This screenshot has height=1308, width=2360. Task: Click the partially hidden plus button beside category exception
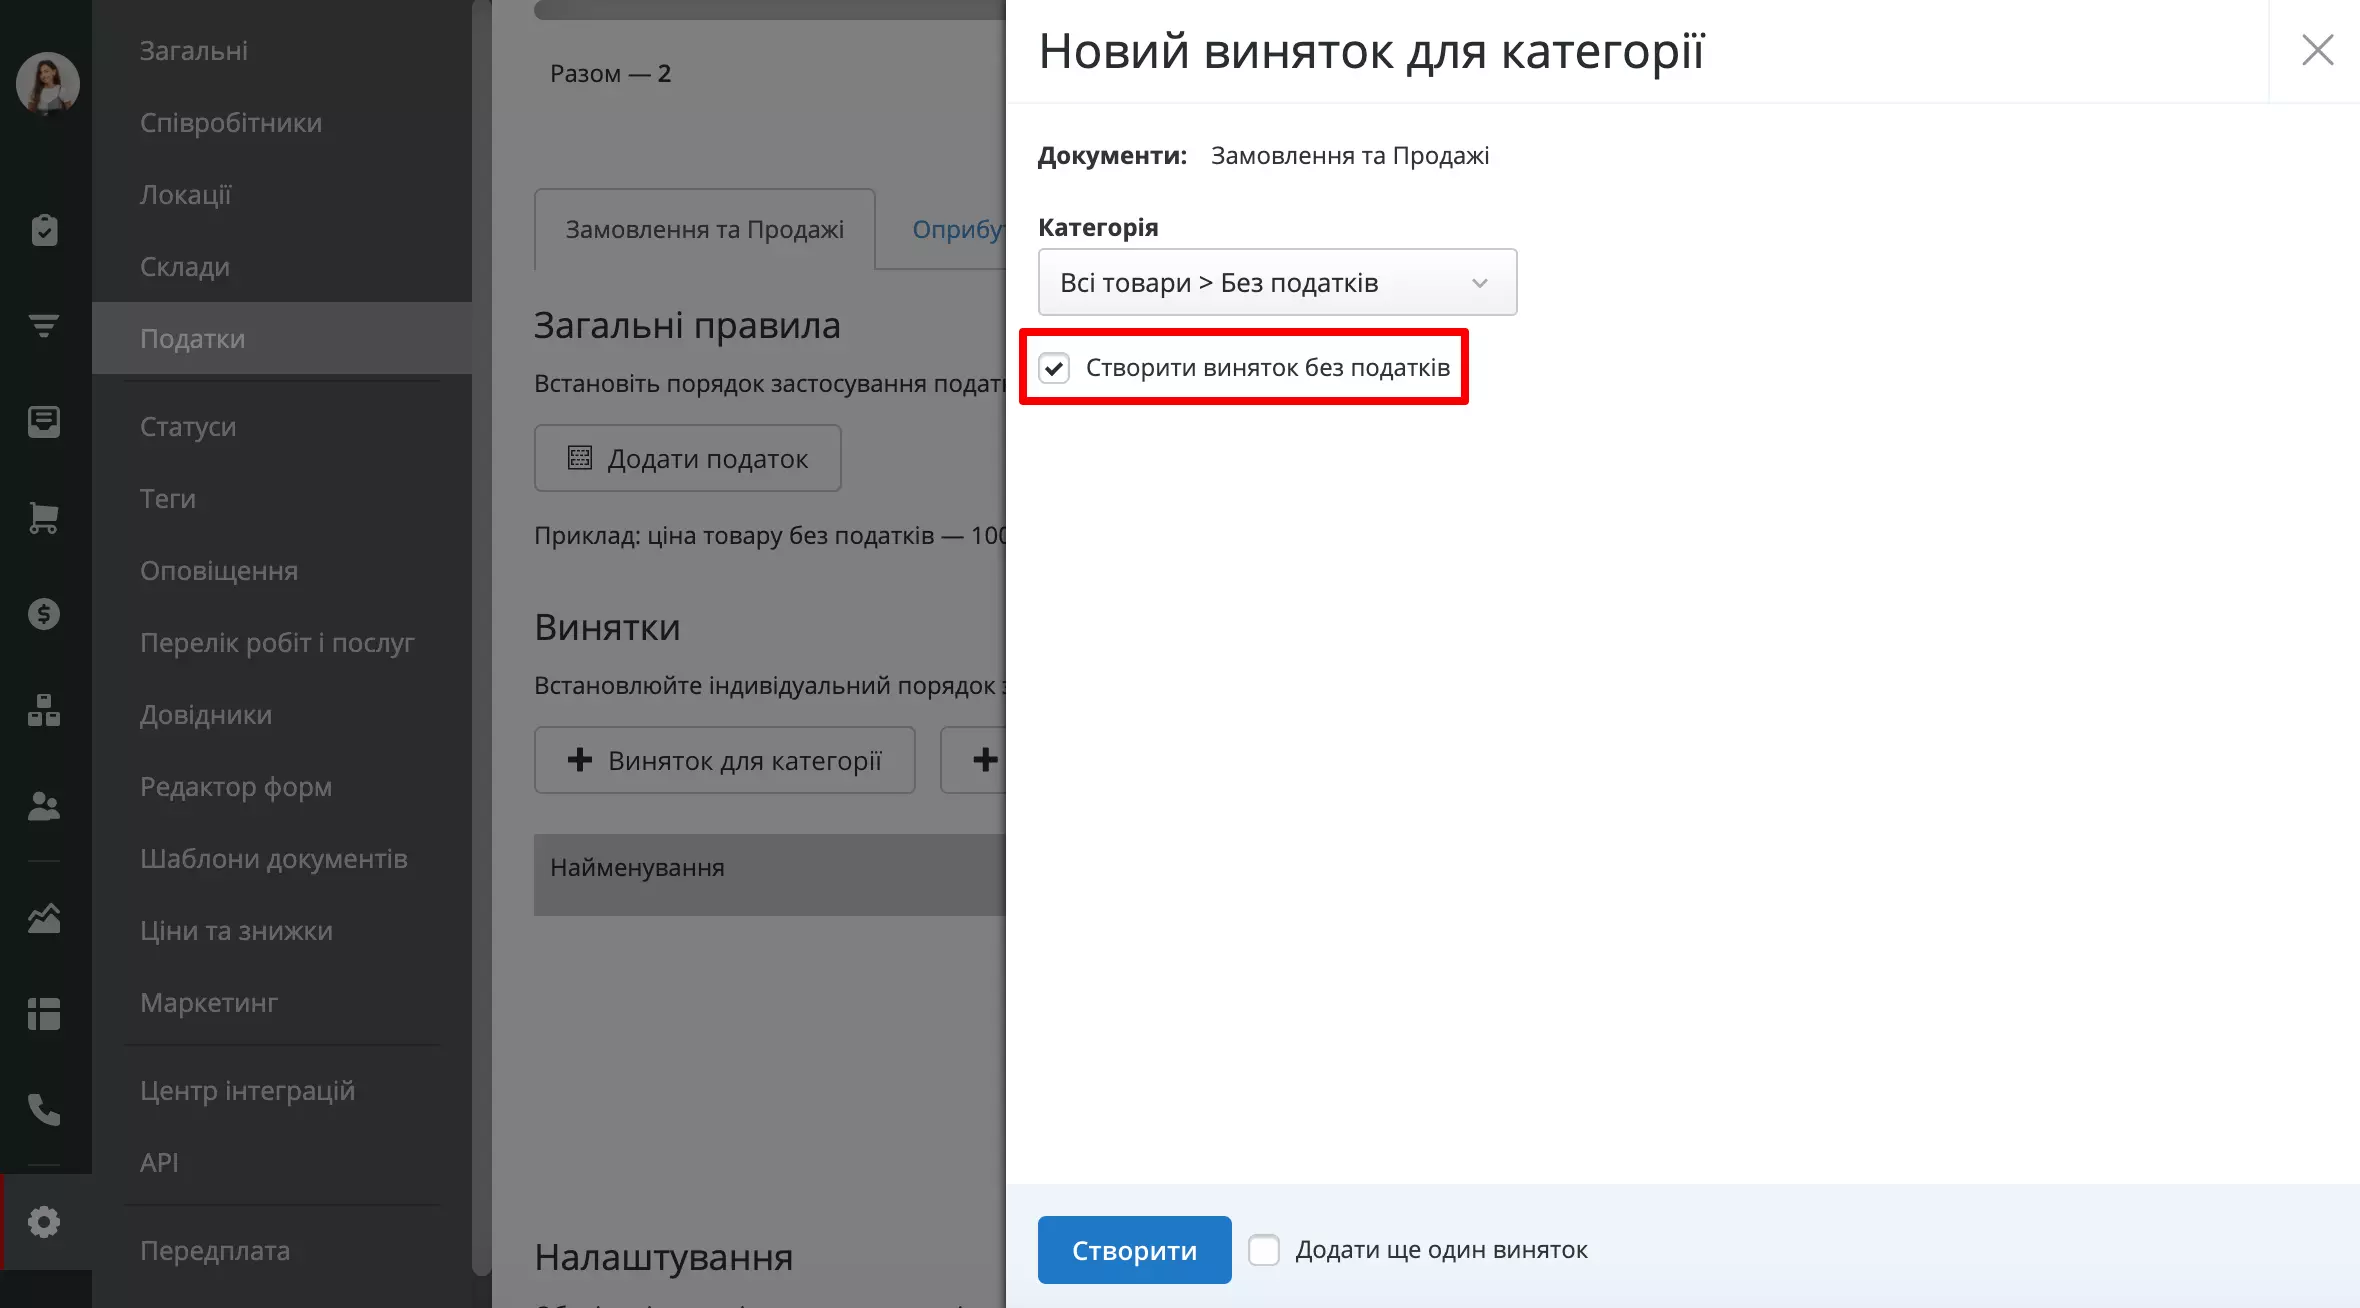click(x=974, y=760)
